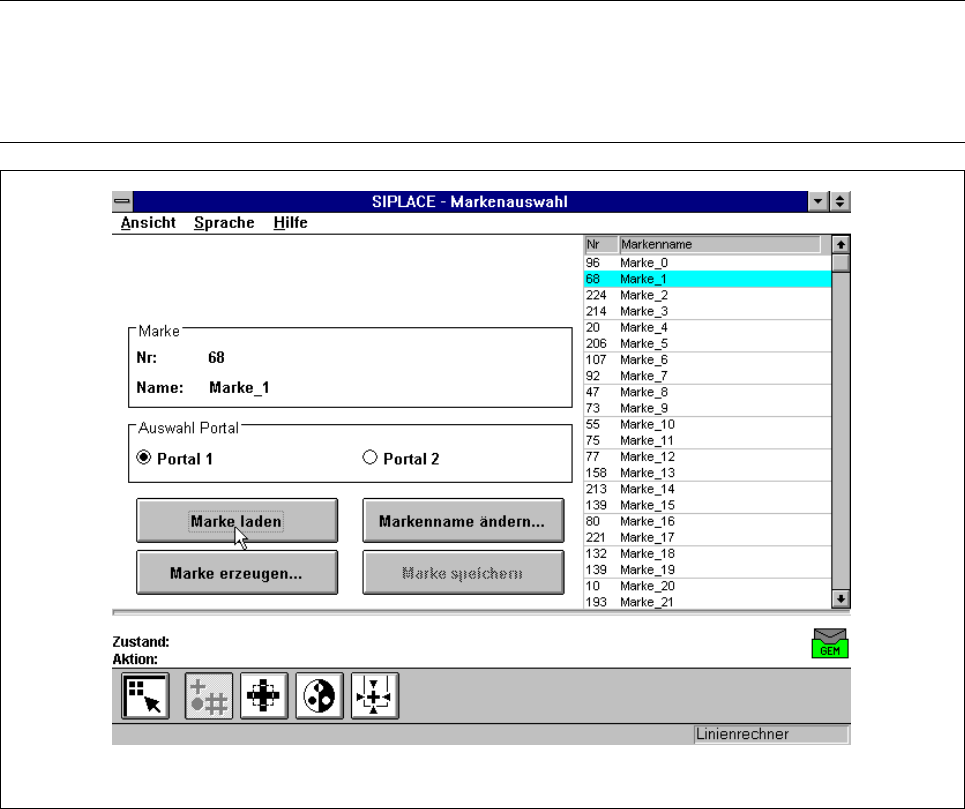
Task: Select row Marke_16 in the list
Action: pyautogui.click(x=707, y=521)
